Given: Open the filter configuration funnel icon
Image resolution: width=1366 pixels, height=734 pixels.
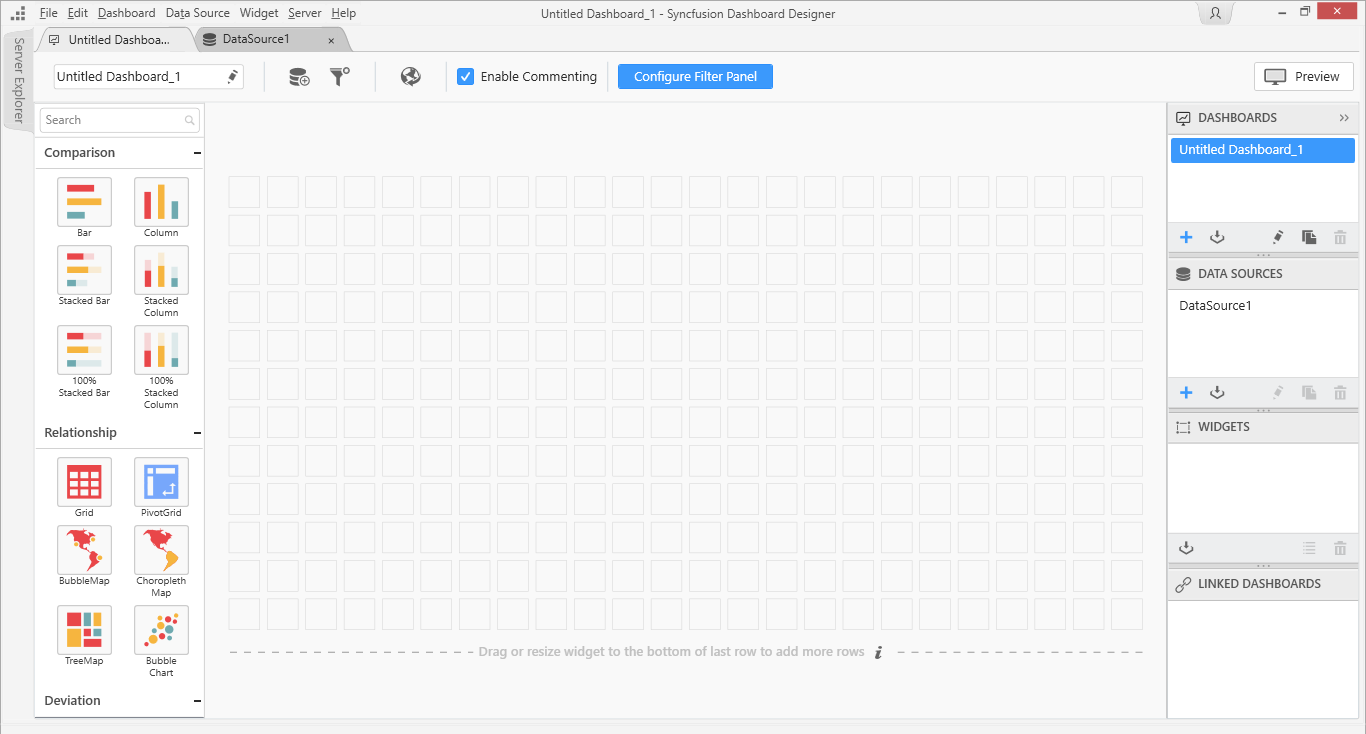Looking at the screenshot, I should [340, 77].
